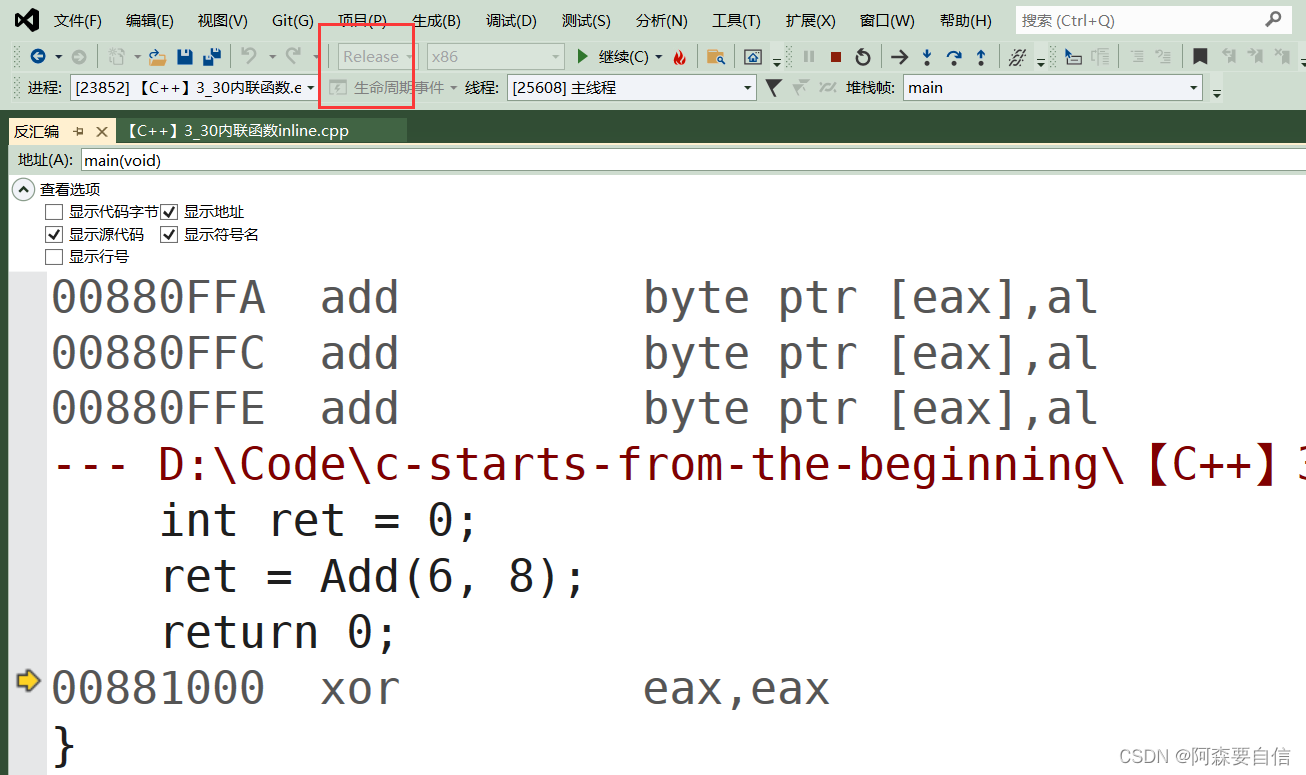Open Find in Files folder-search icon
This screenshot has height=775, width=1306.
[715, 57]
